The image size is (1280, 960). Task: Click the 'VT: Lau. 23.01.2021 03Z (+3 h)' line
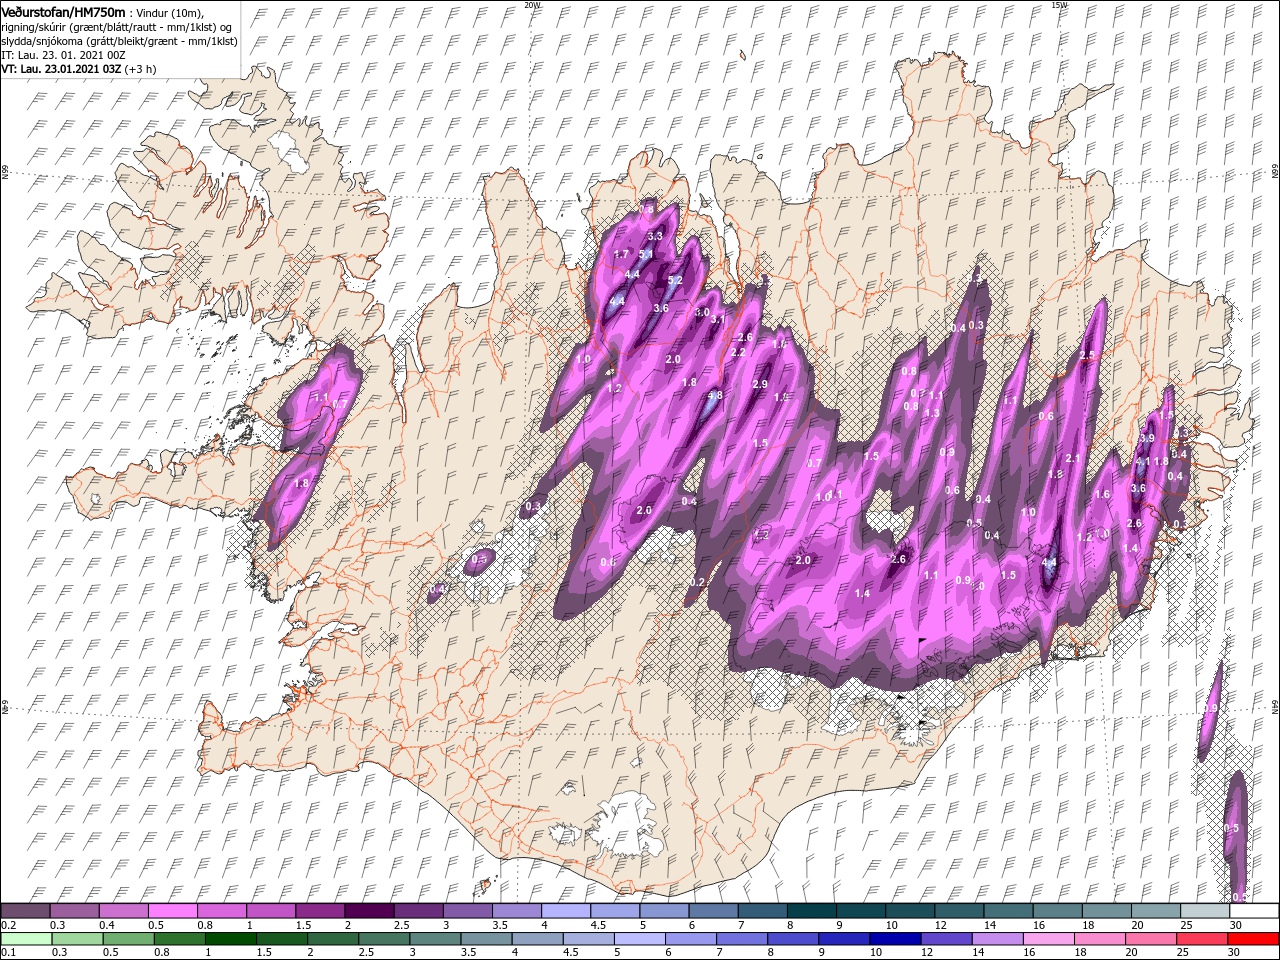[x=78, y=69]
